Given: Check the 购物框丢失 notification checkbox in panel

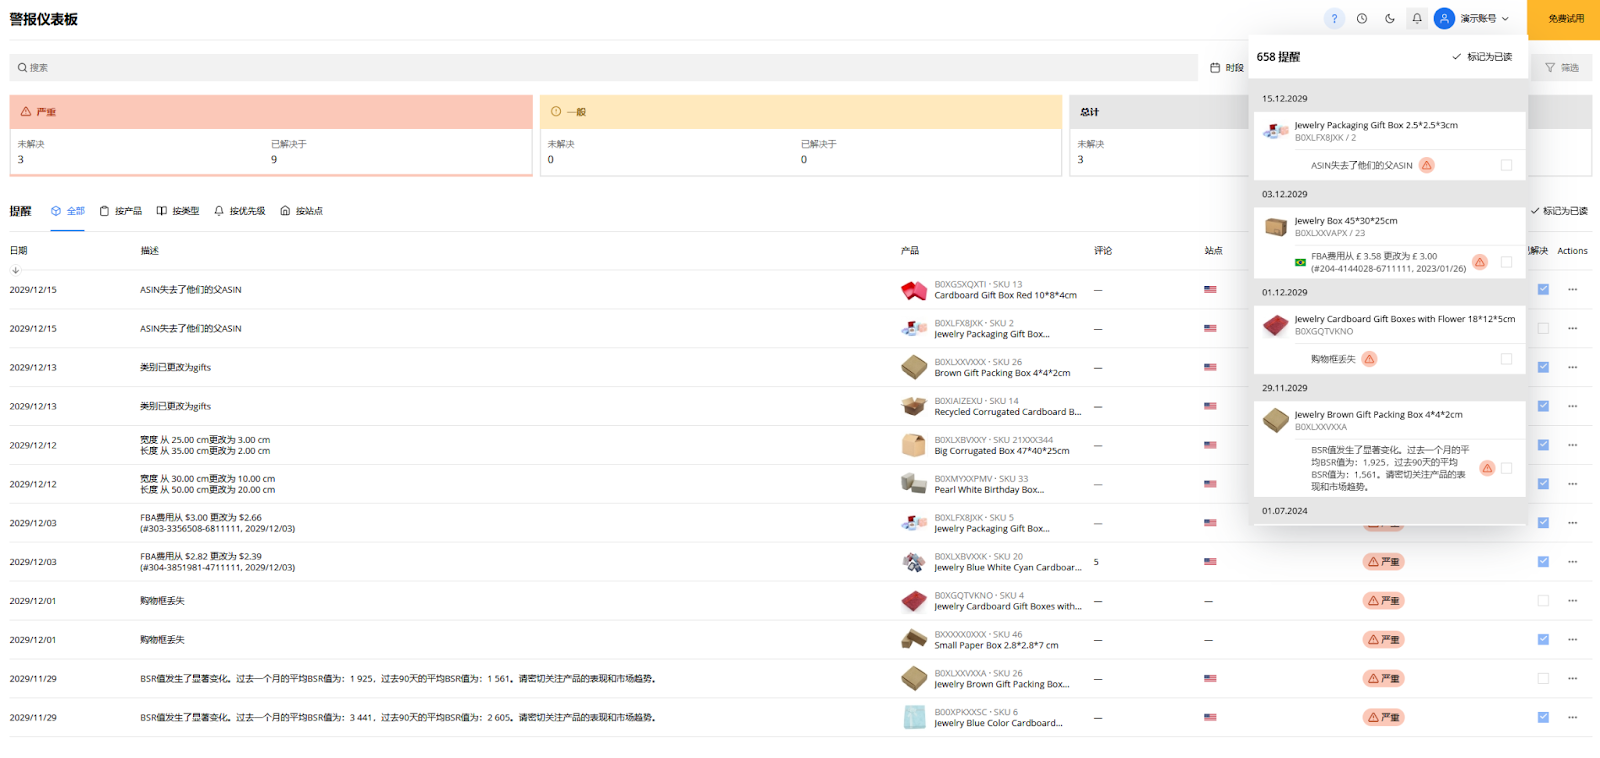Looking at the screenshot, I should pos(1506,359).
